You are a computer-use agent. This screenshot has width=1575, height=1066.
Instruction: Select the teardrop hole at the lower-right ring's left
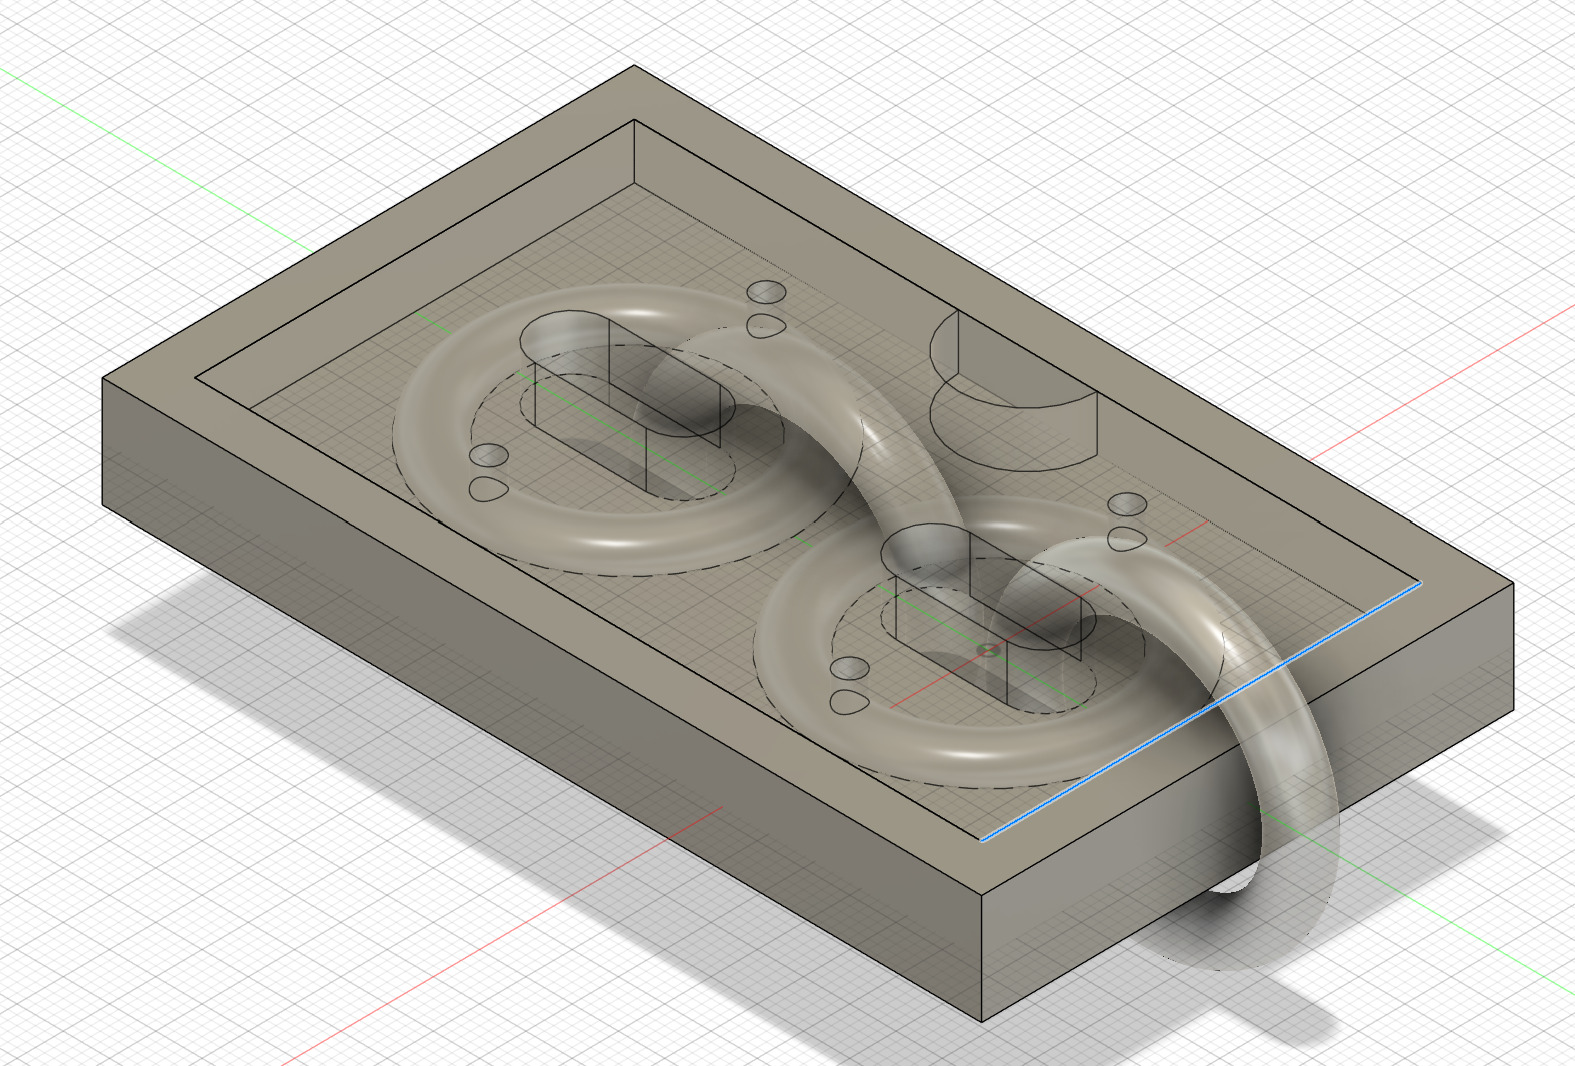[849, 702]
